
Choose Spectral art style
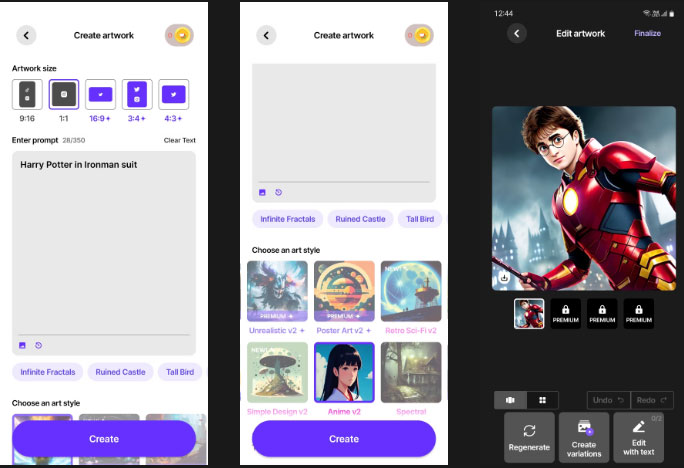click(x=411, y=372)
